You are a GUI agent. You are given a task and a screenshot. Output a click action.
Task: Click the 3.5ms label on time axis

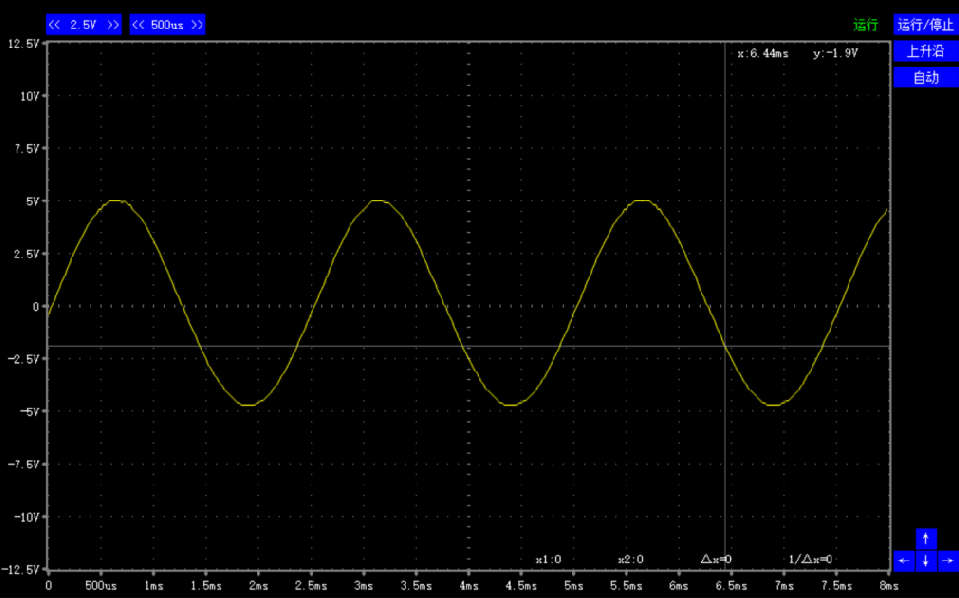pos(417,586)
